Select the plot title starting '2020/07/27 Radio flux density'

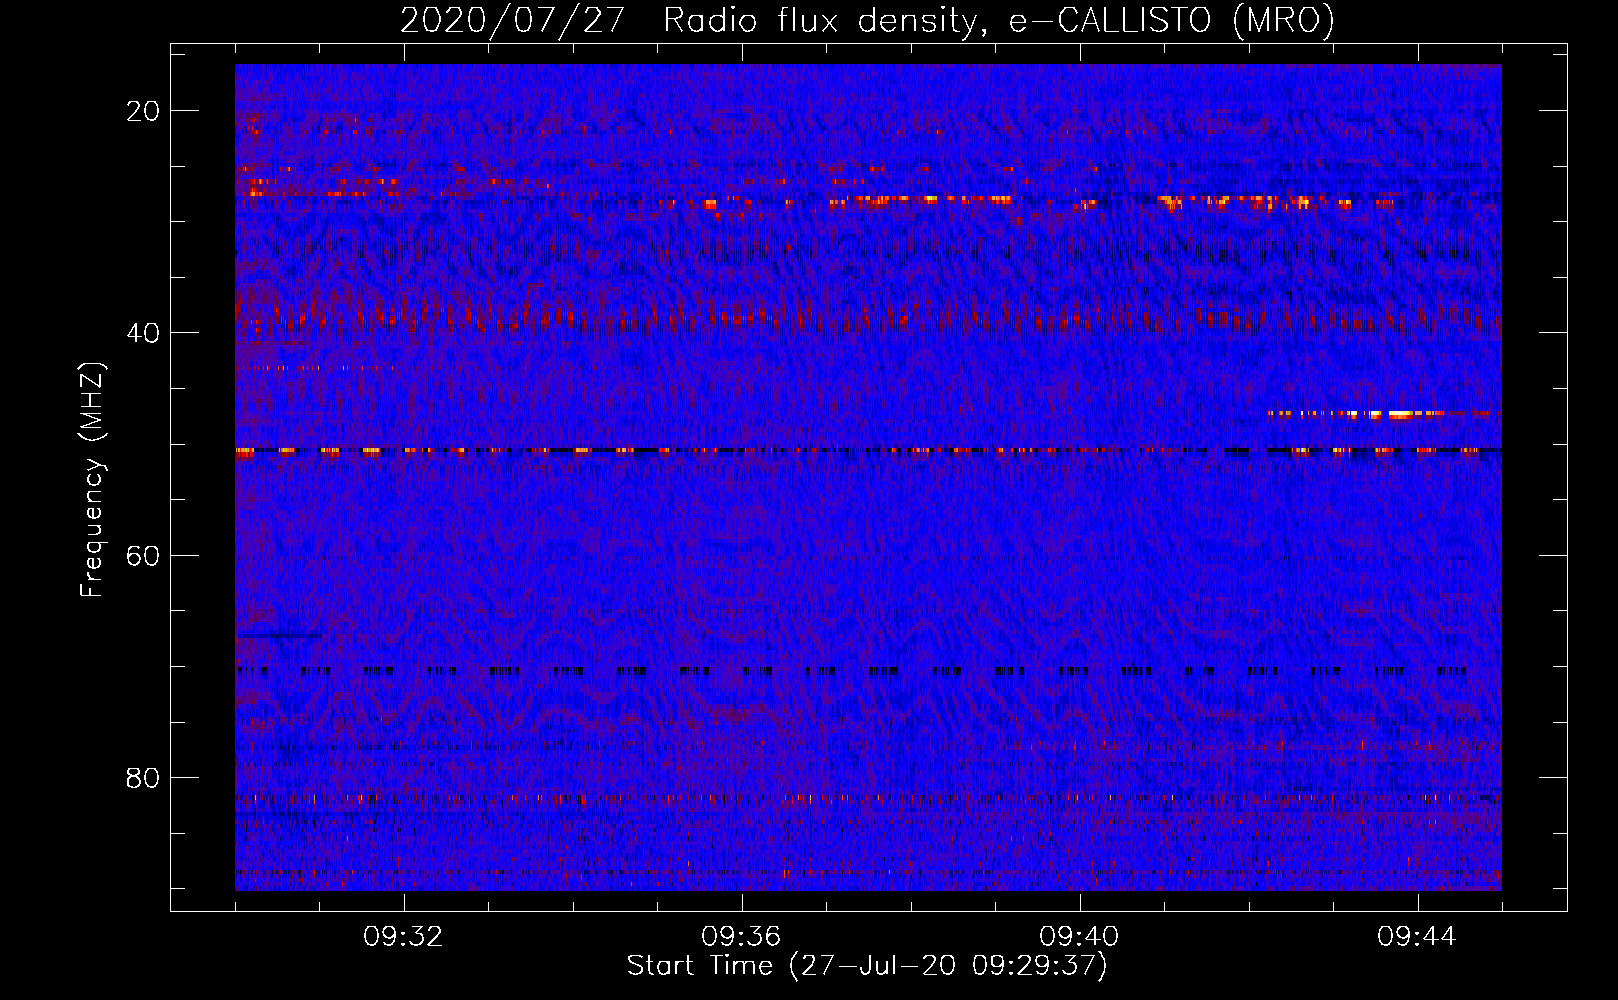(x=867, y=20)
